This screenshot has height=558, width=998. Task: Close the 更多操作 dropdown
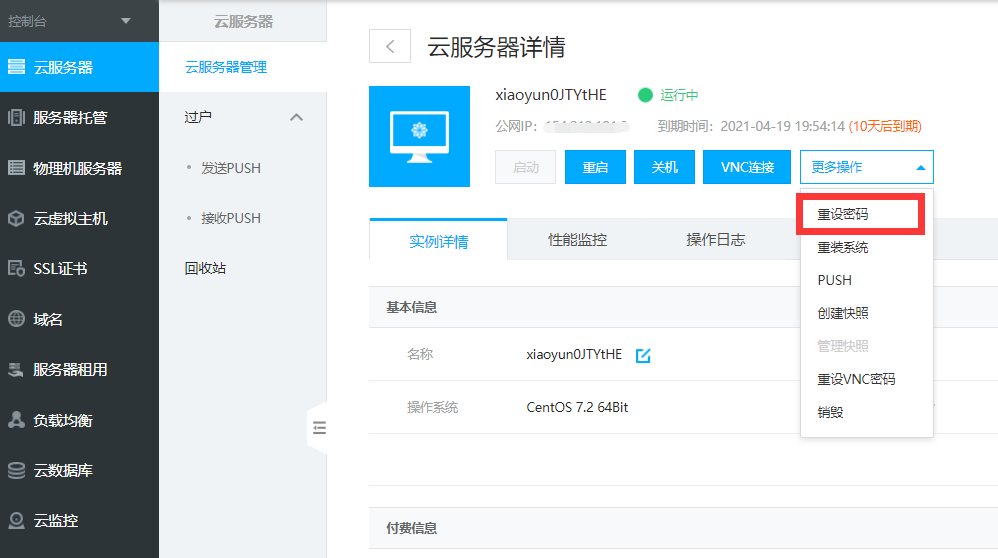867,167
